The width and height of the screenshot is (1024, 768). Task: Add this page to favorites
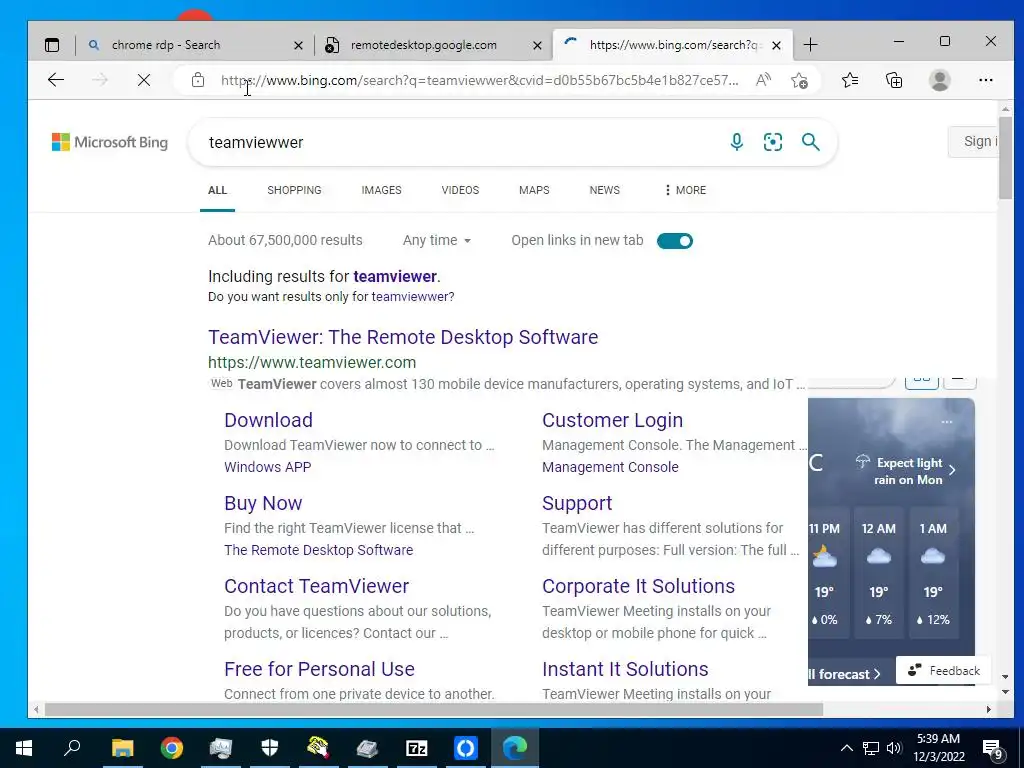(x=799, y=80)
